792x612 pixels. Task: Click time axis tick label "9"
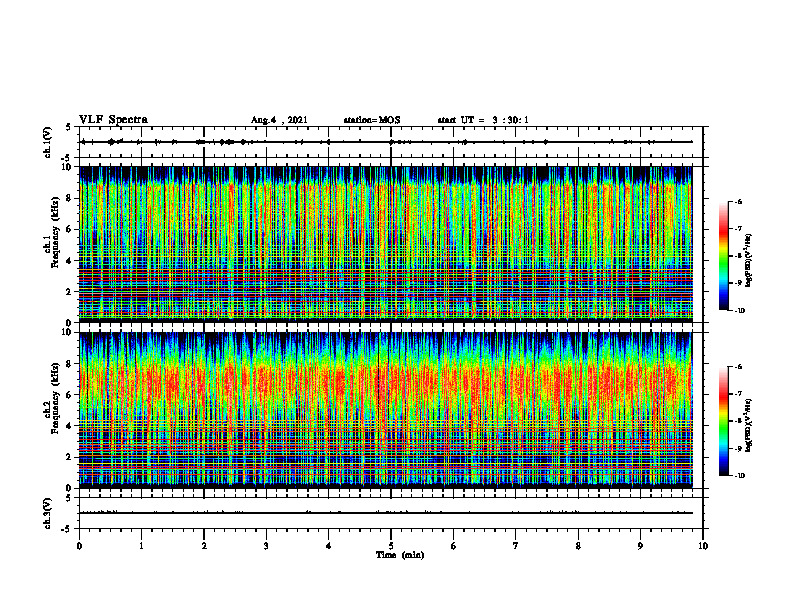[640, 546]
